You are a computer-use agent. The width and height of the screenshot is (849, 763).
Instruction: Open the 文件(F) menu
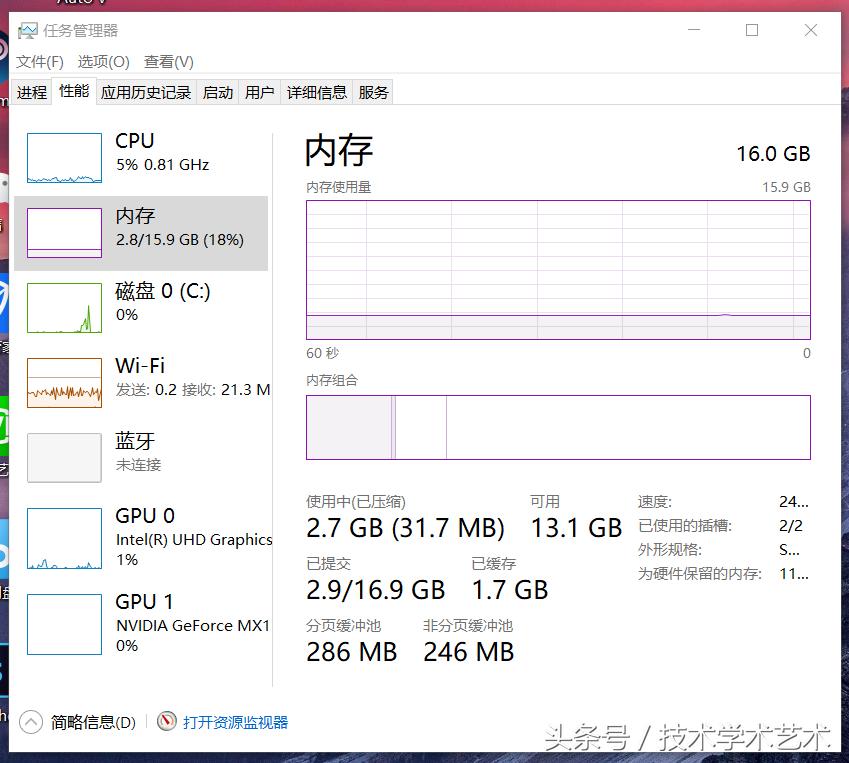pos(40,62)
